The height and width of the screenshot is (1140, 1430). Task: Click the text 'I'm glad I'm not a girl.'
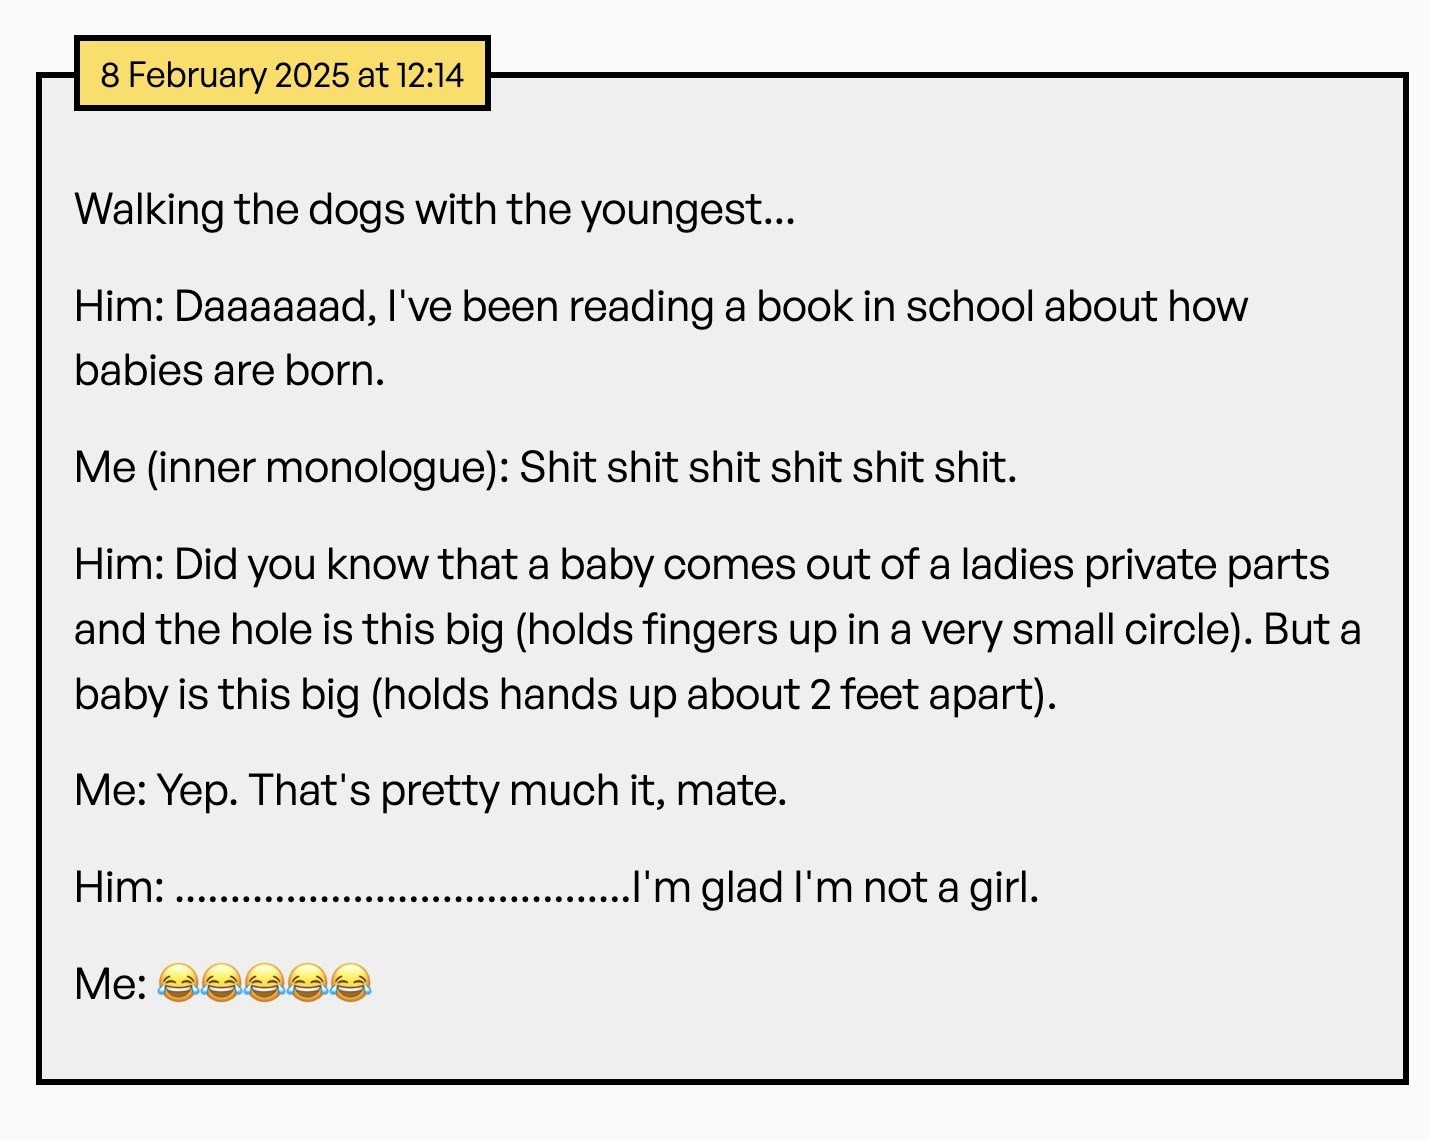[837, 888]
